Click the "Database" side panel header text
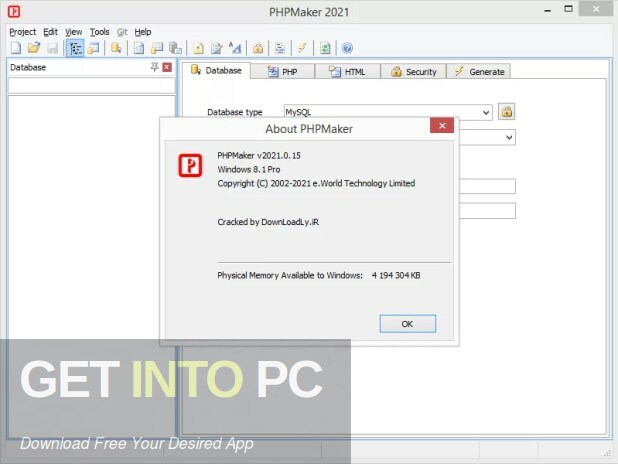Screen dimensions: 618x464 click(x=28, y=67)
